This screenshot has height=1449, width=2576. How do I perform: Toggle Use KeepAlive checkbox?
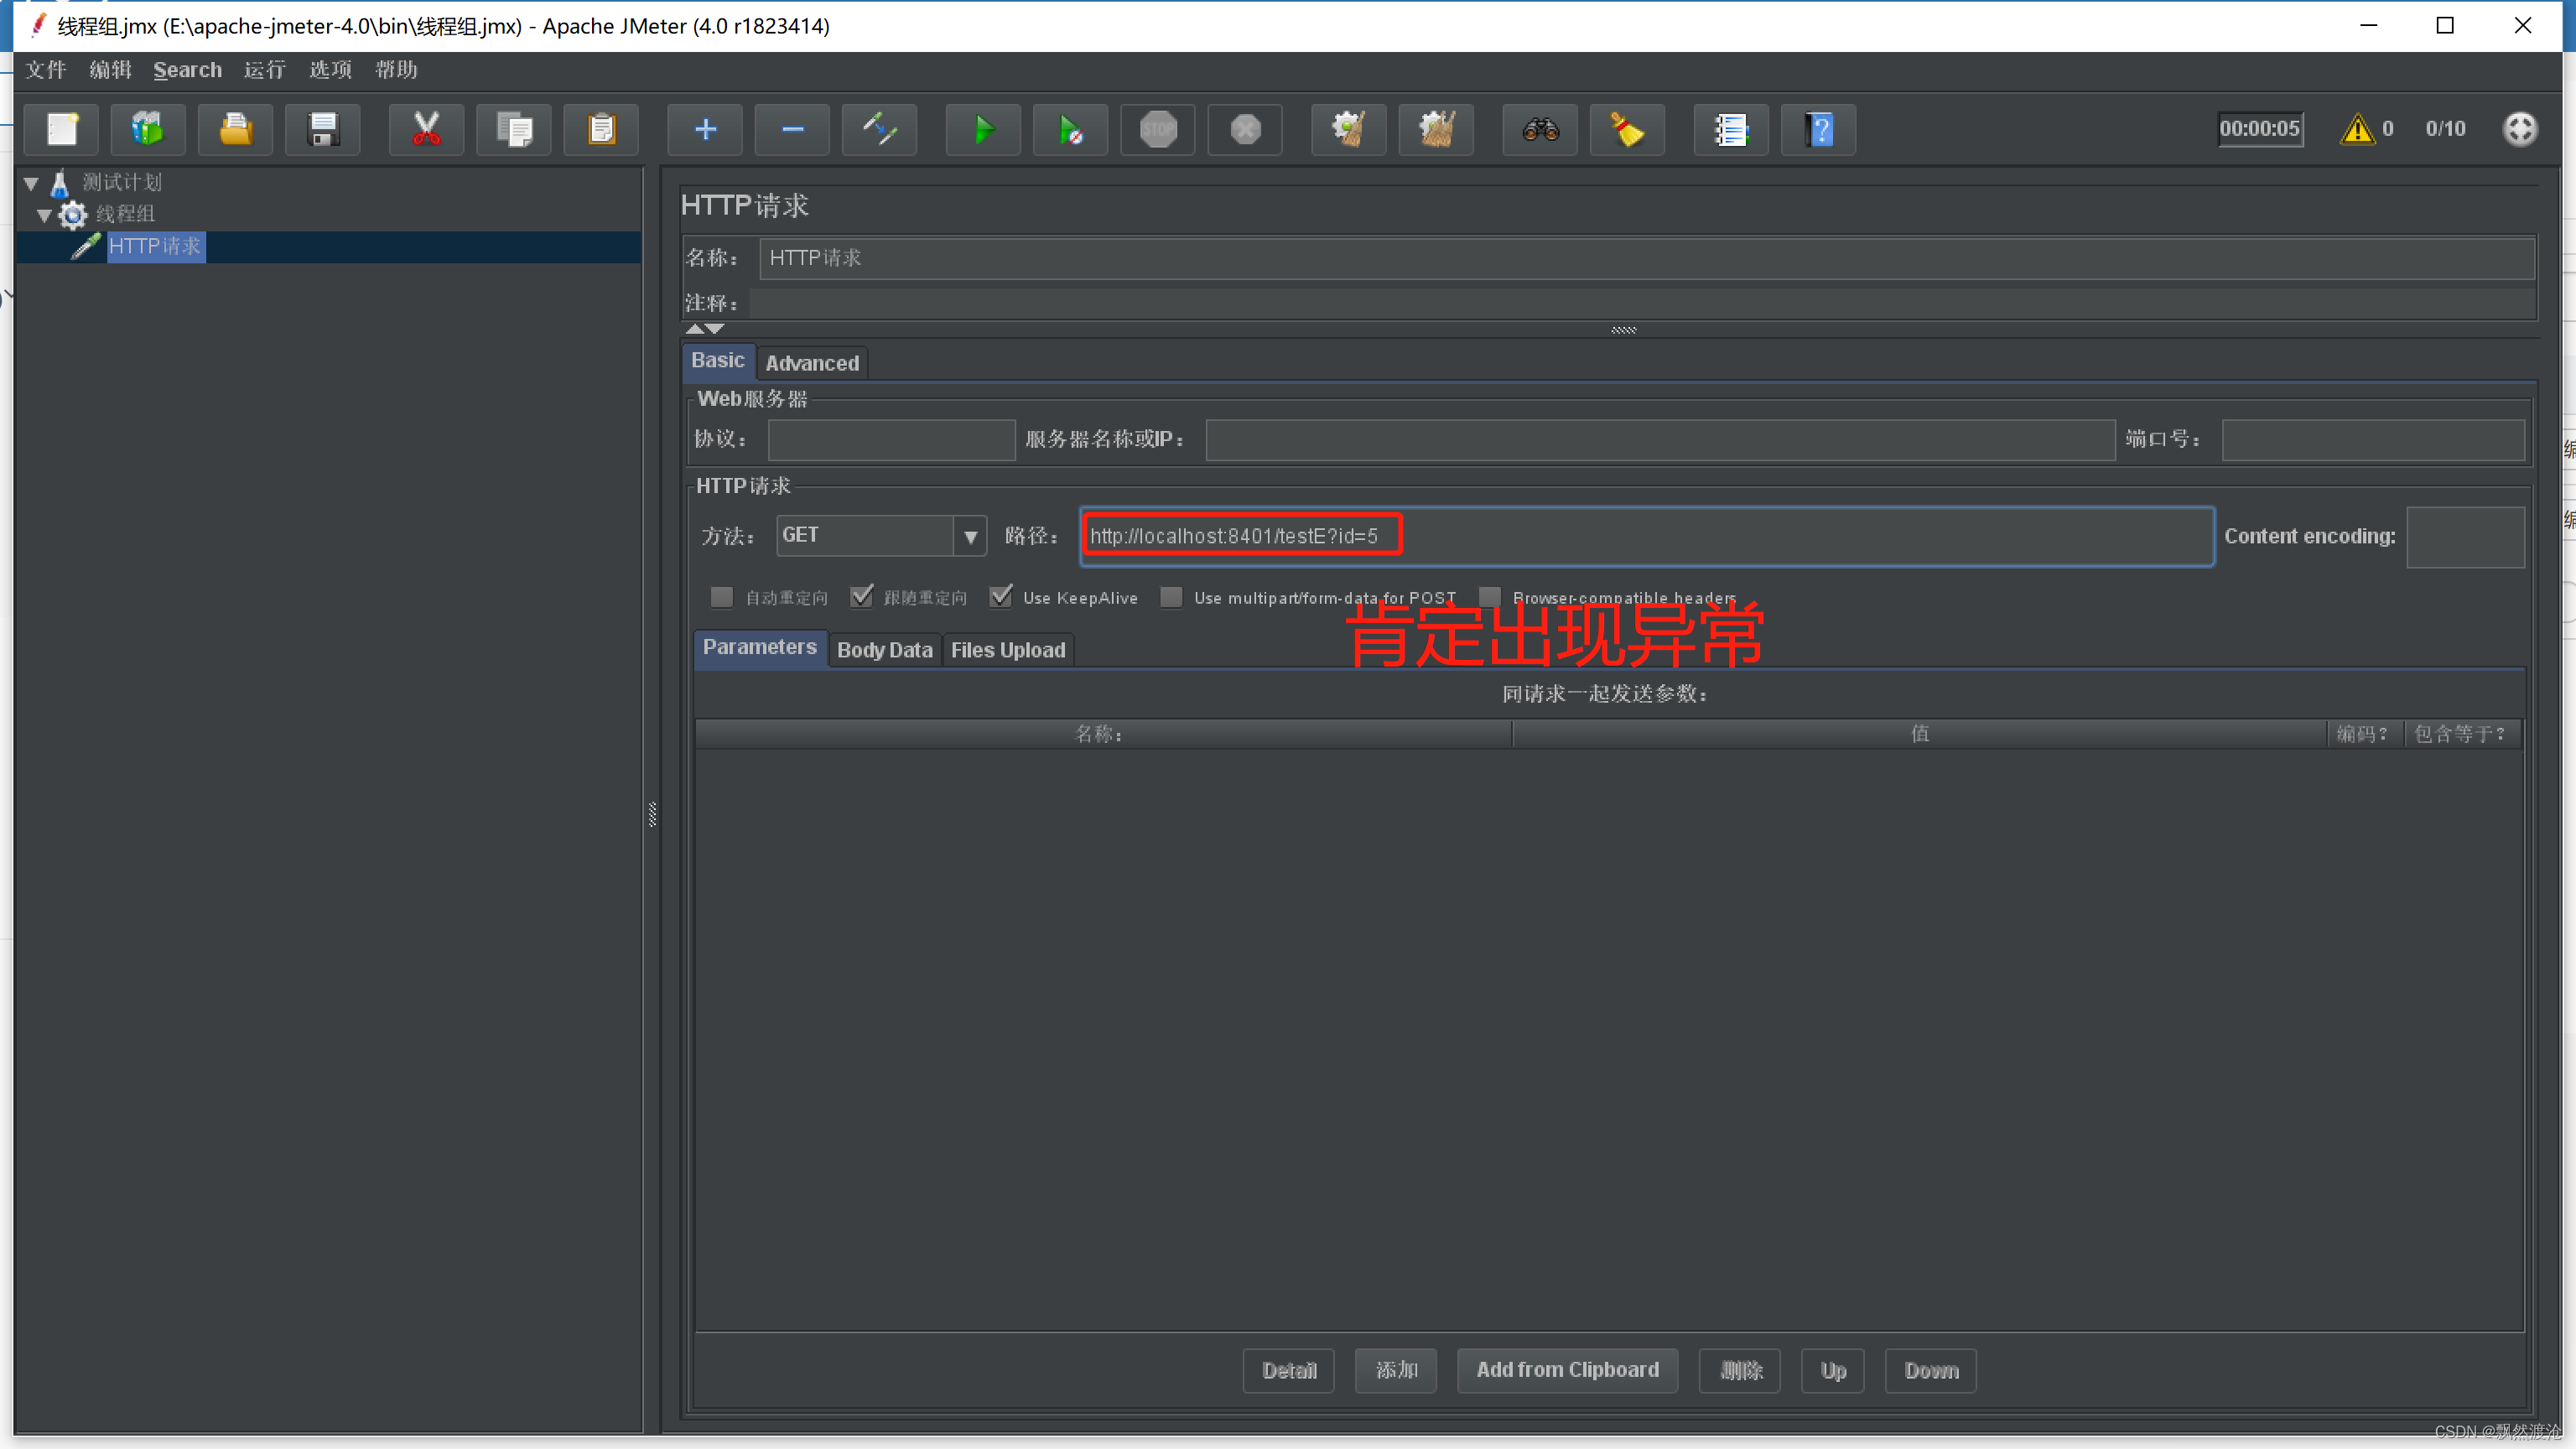[1000, 596]
